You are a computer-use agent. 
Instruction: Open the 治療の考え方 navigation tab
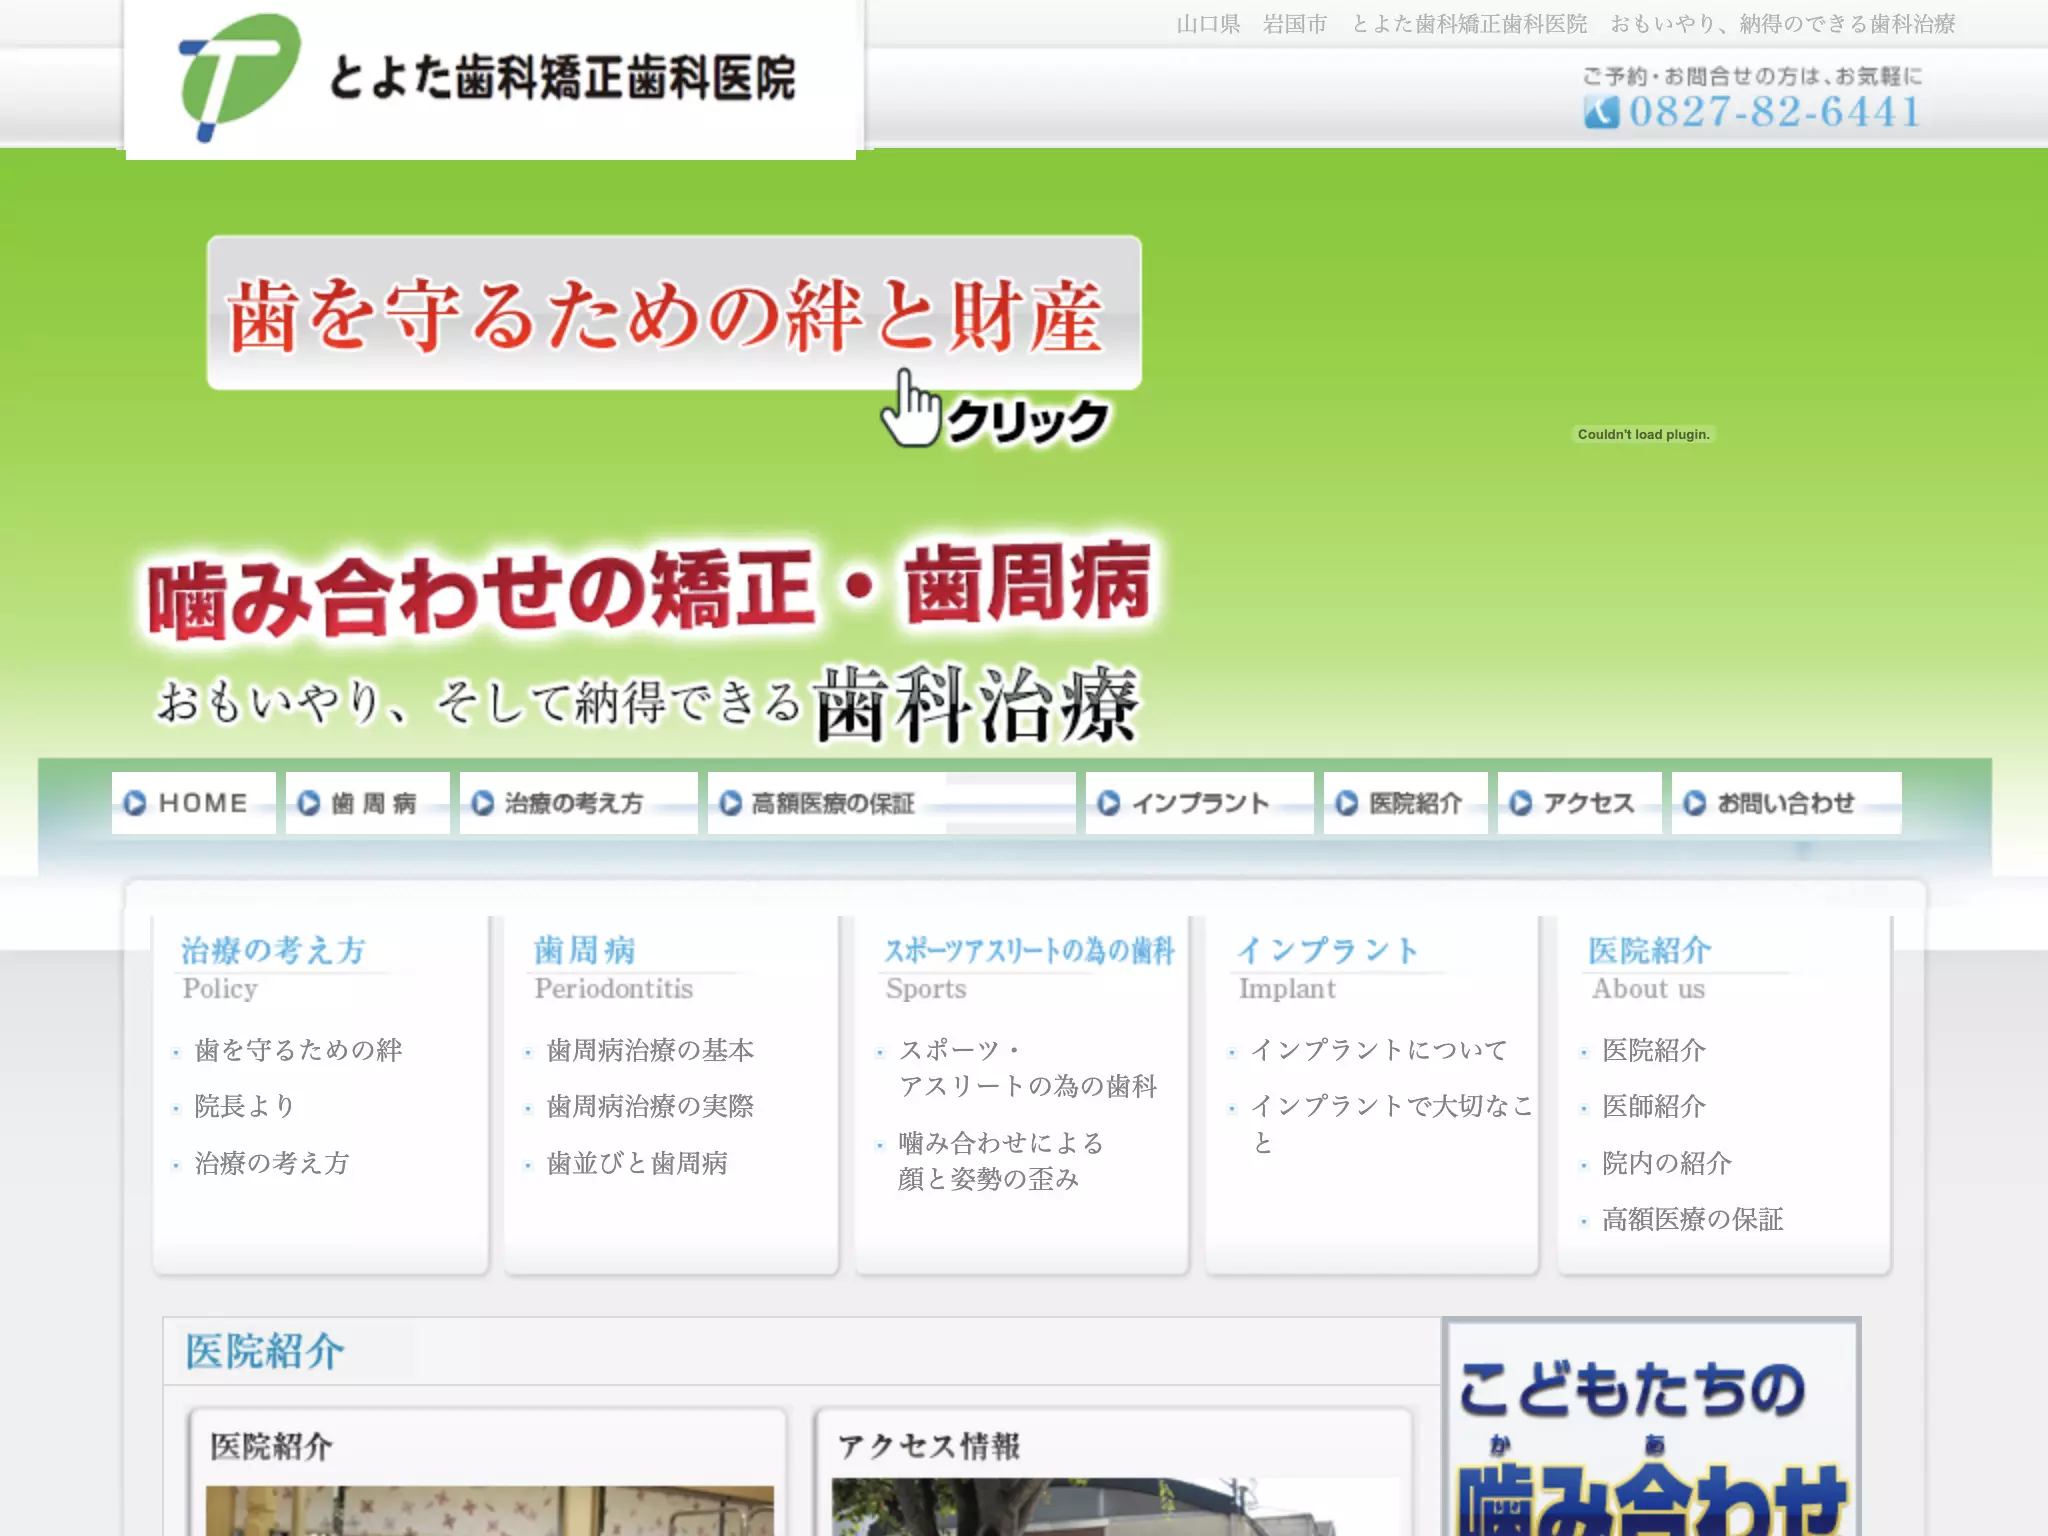[x=579, y=803]
